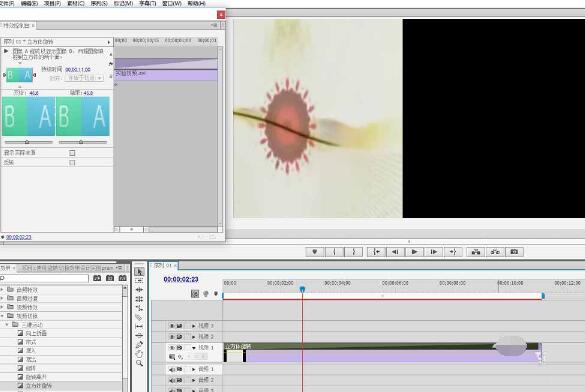Click the Lift button
Screen dimensions: 585x392
476,252
